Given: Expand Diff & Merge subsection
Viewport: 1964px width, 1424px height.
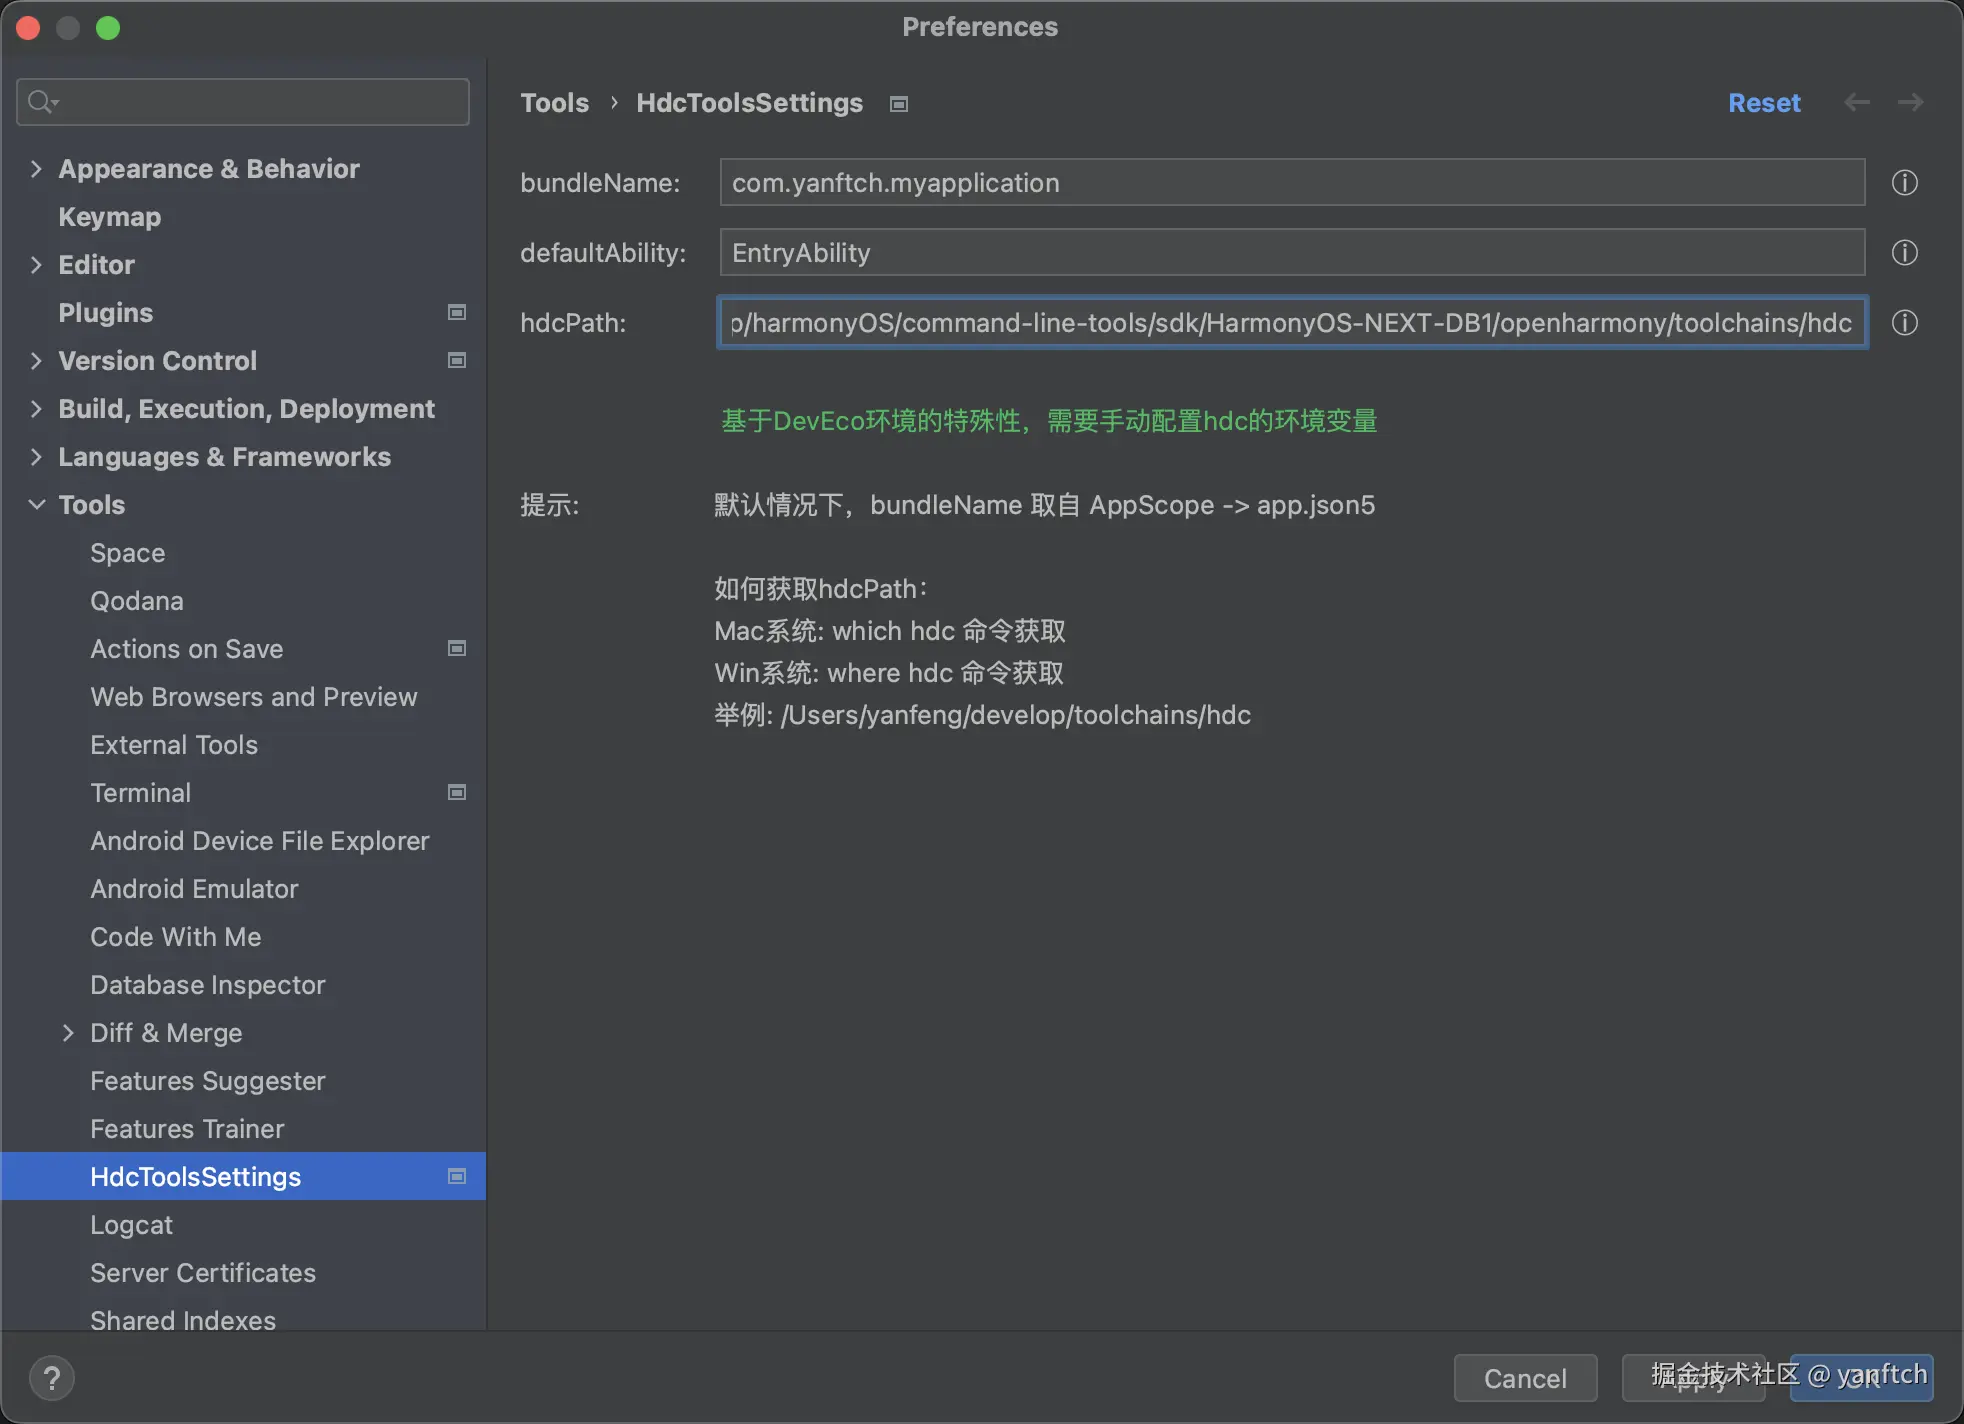Looking at the screenshot, I should (x=68, y=1033).
